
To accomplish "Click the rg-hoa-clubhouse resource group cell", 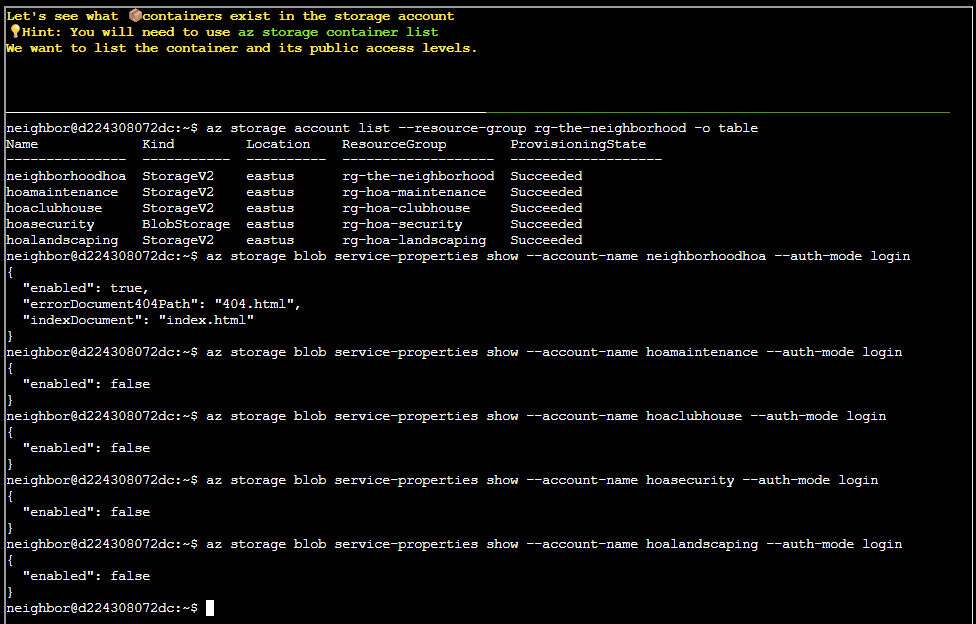I will tap(406, 208).
